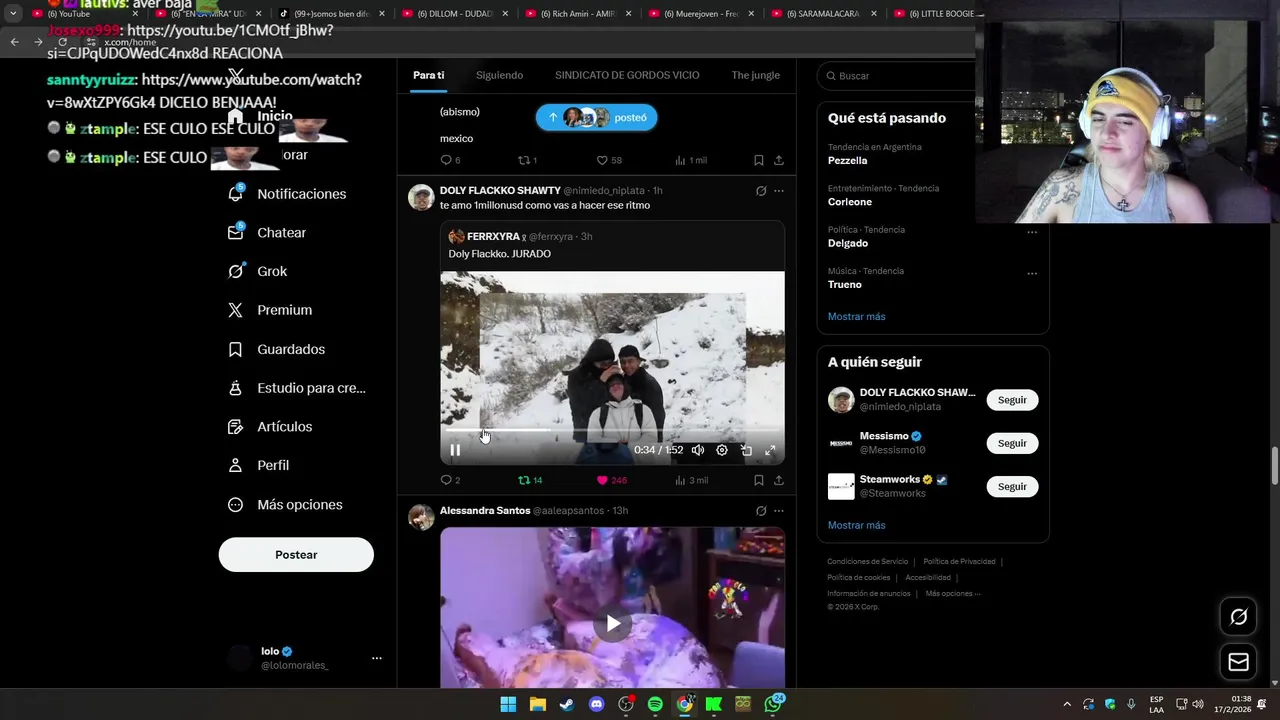Screen dimensions: 1280x720
Task: Open browser tab search dropdown
Action: pos(13,14)
